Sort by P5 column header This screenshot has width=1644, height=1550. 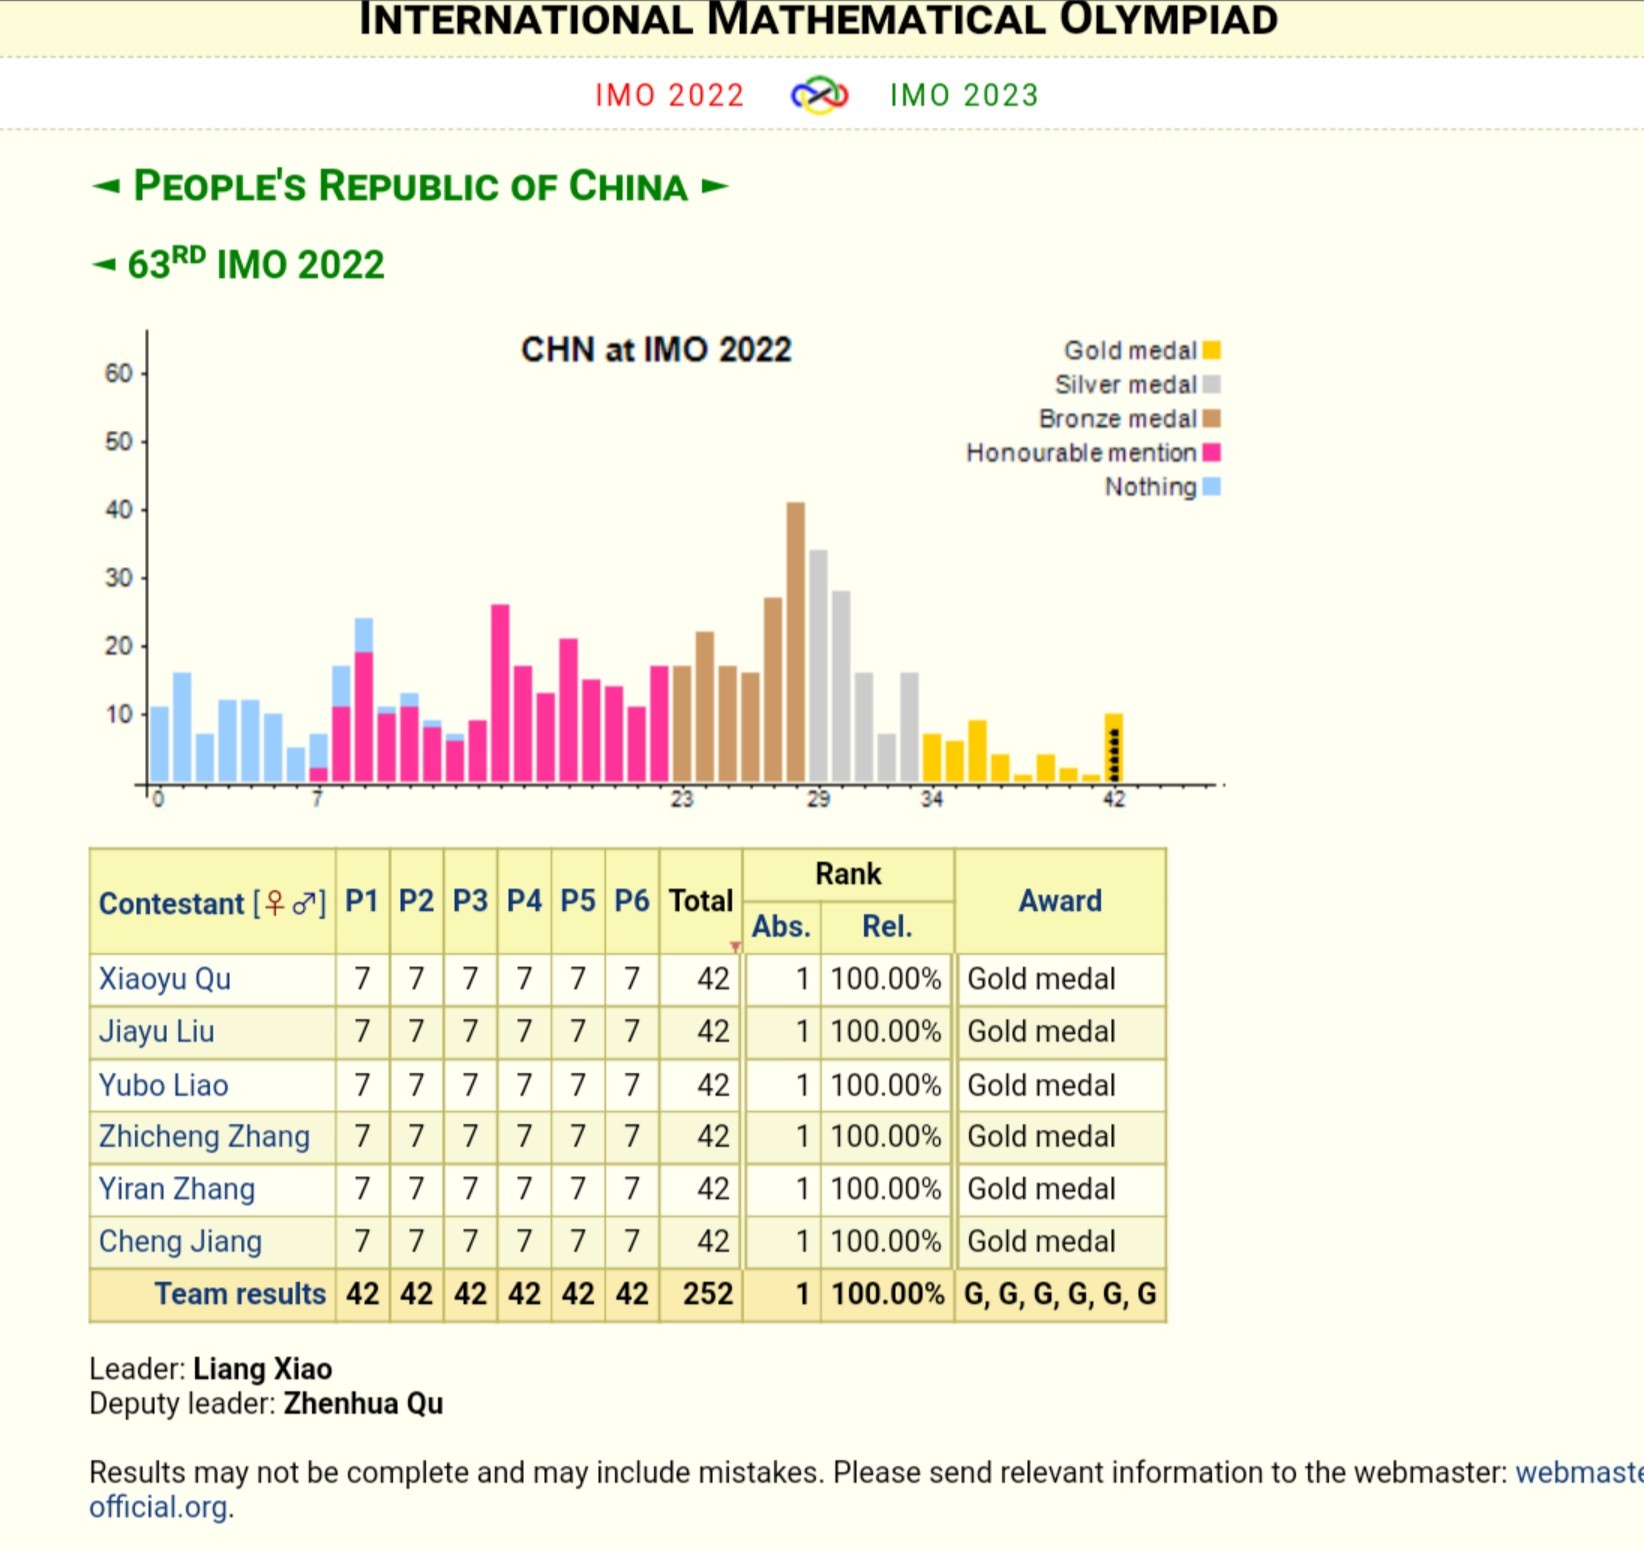click(578, 901)
